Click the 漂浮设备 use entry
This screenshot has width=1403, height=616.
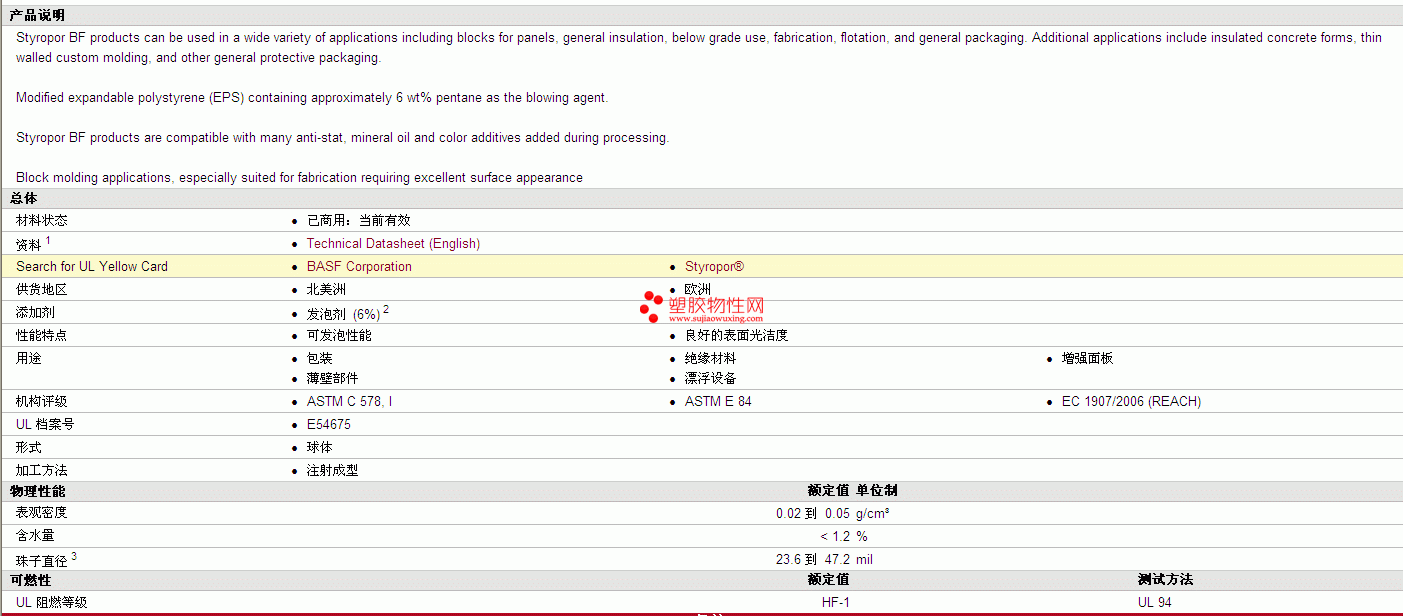pos(711,378)
